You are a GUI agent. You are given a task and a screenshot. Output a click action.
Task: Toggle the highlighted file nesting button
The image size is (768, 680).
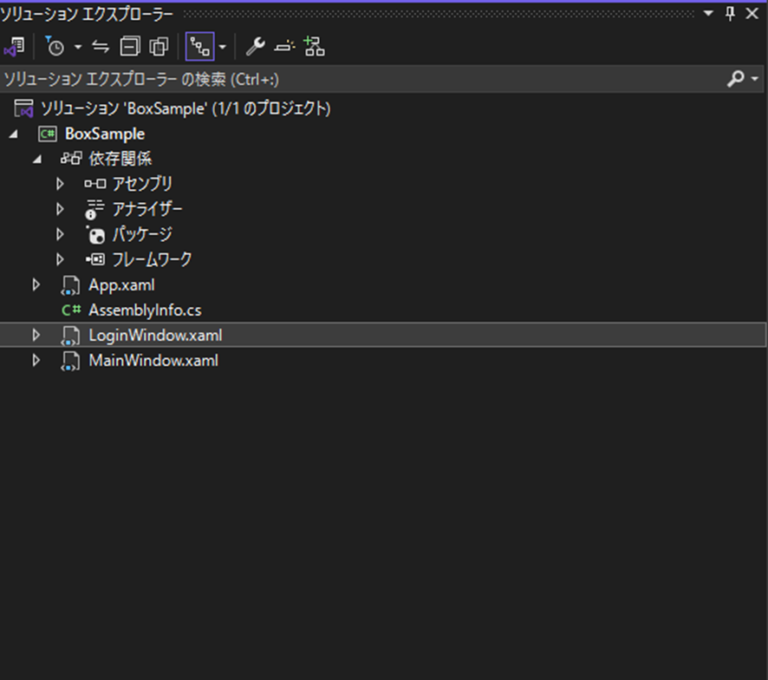click(x=198, y=46)
